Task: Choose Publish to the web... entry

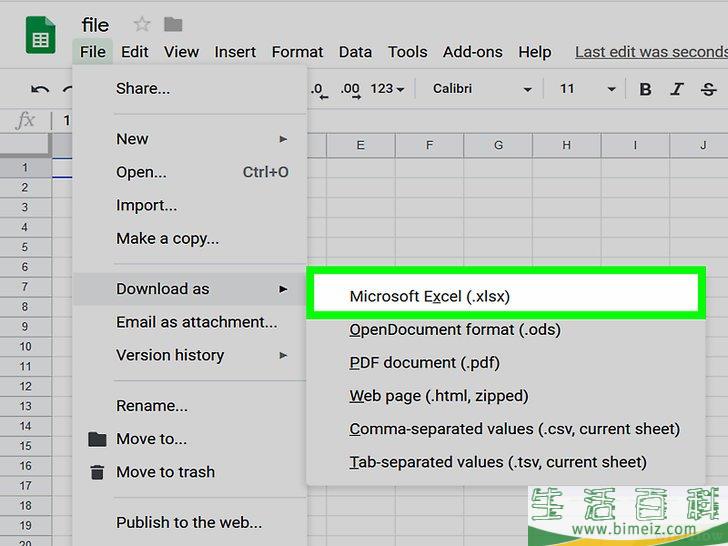Action: (x=189, y=523)
